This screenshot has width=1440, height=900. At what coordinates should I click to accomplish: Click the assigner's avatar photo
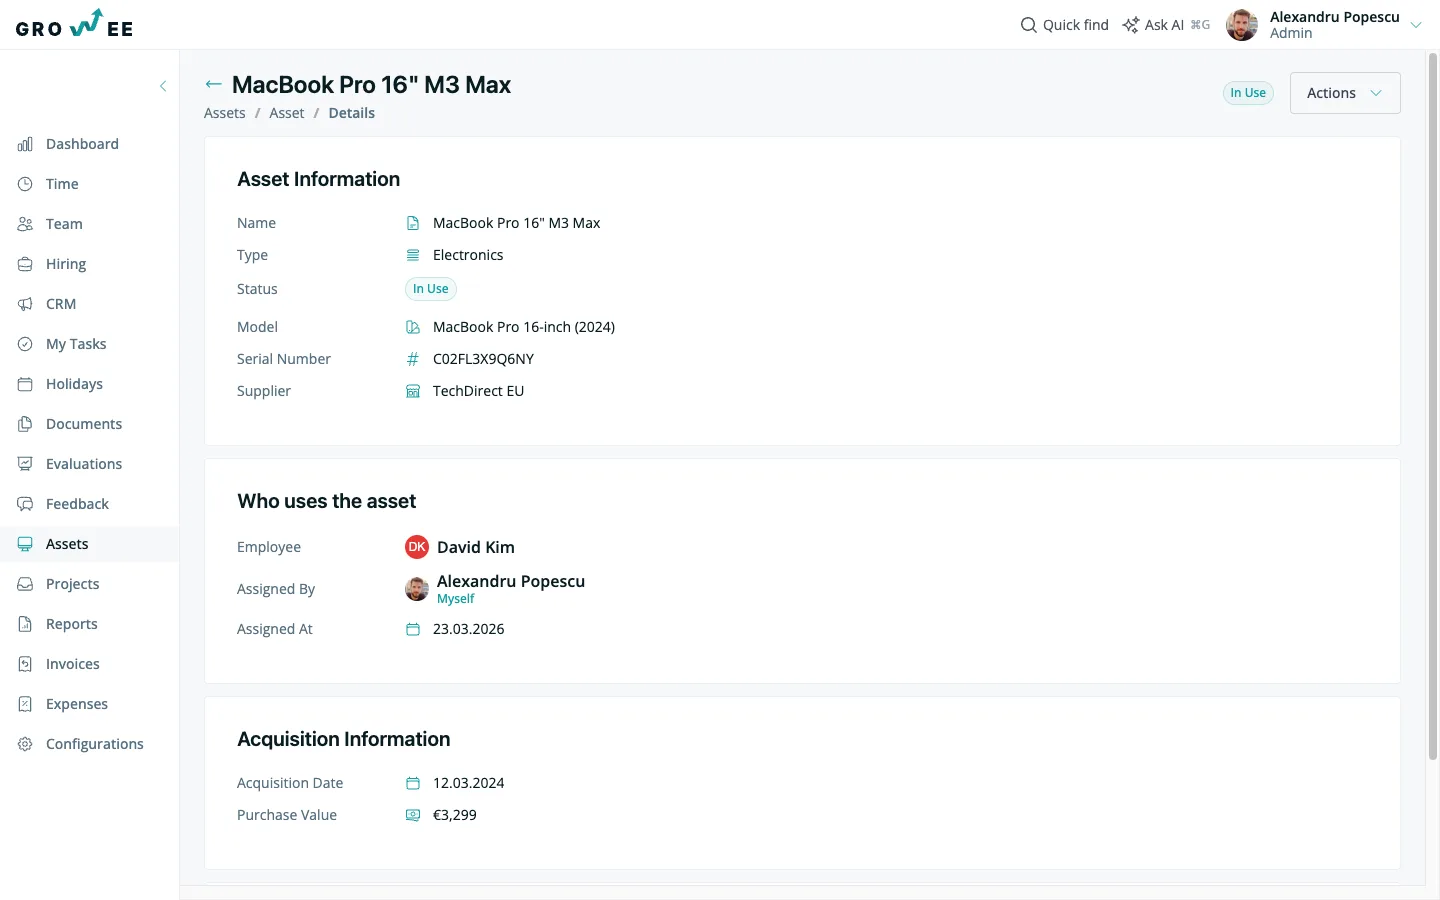(x=417, y=589)
